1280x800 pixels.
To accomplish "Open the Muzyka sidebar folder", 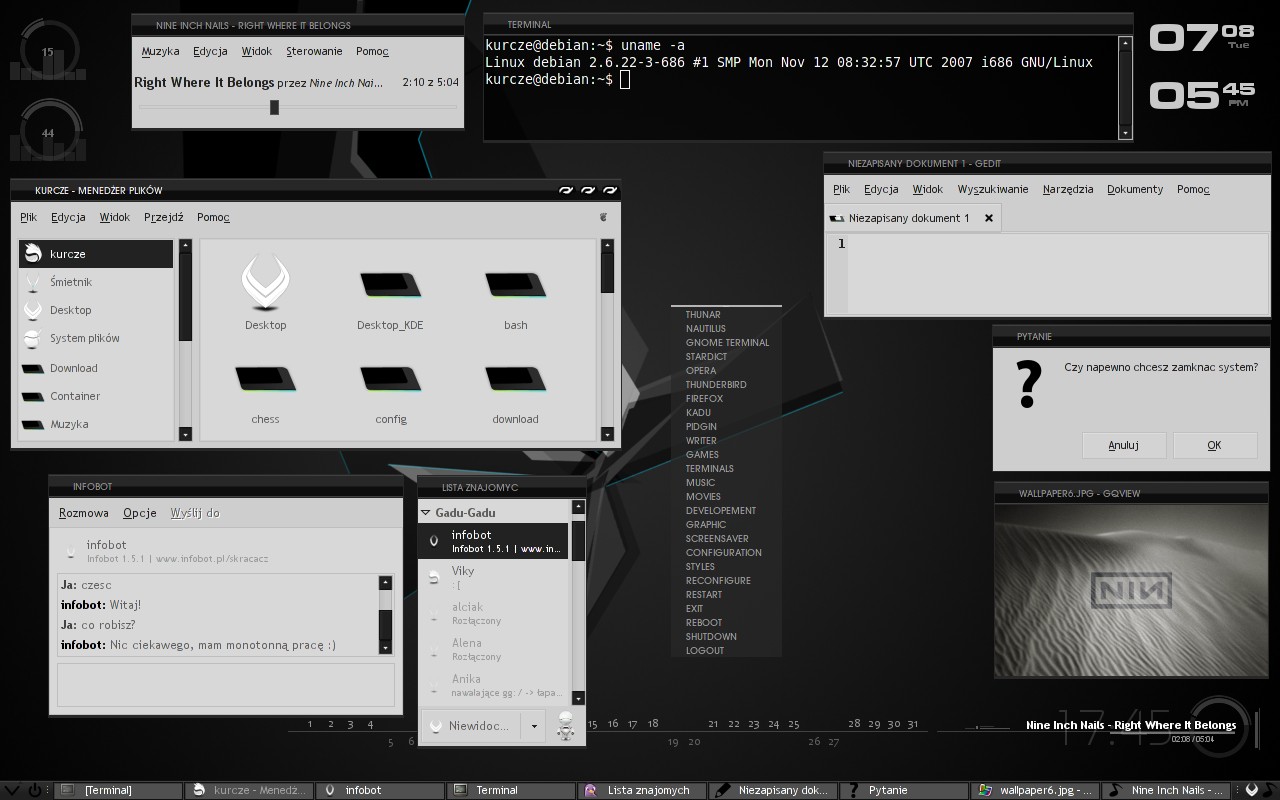I will (x=96, y=424).
